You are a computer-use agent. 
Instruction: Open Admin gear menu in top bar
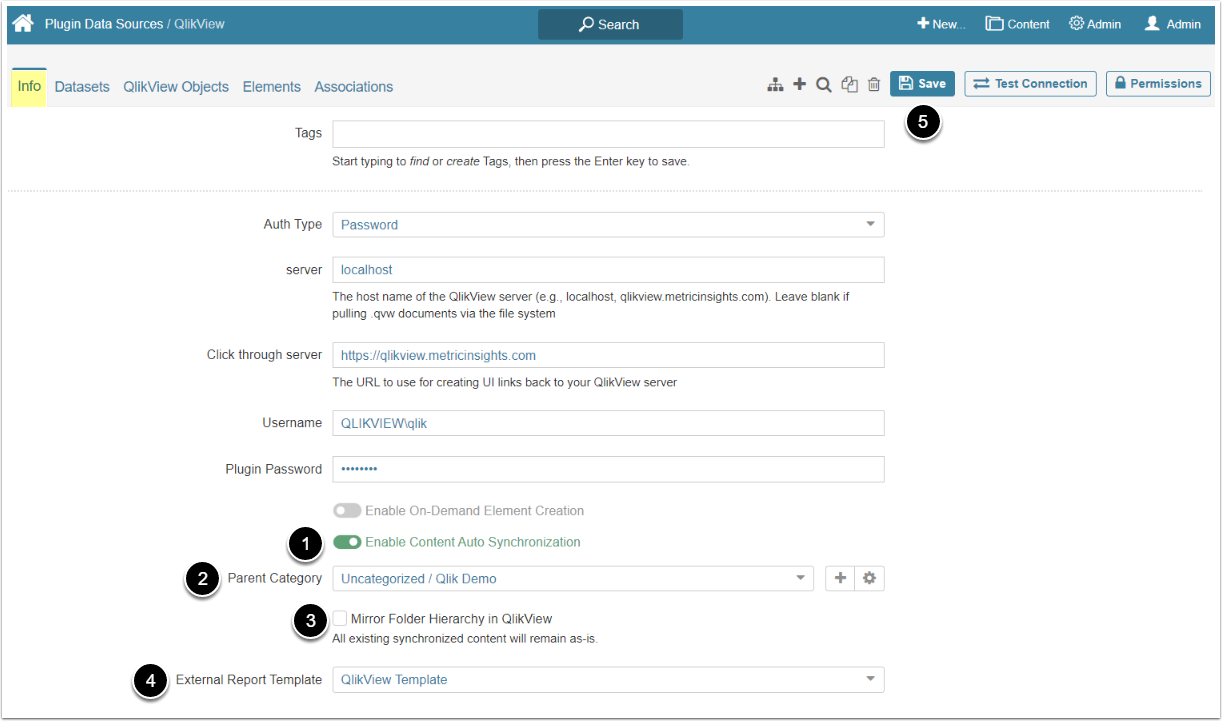[x=1095, y=24]
